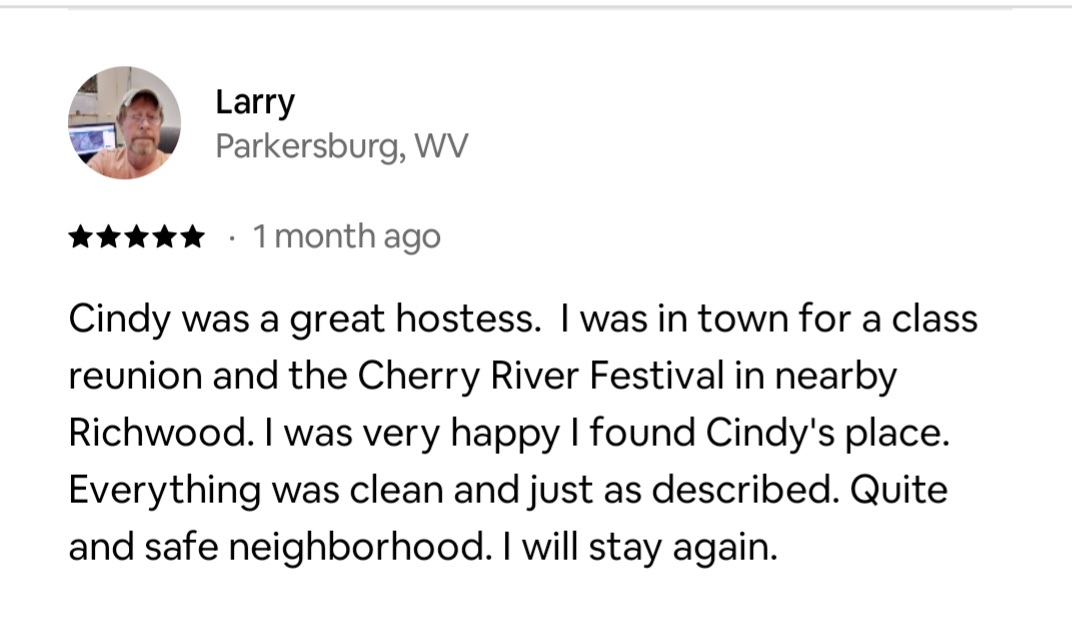
Task: Click the "1 month ago" timestamp
Action: point(346,237)
